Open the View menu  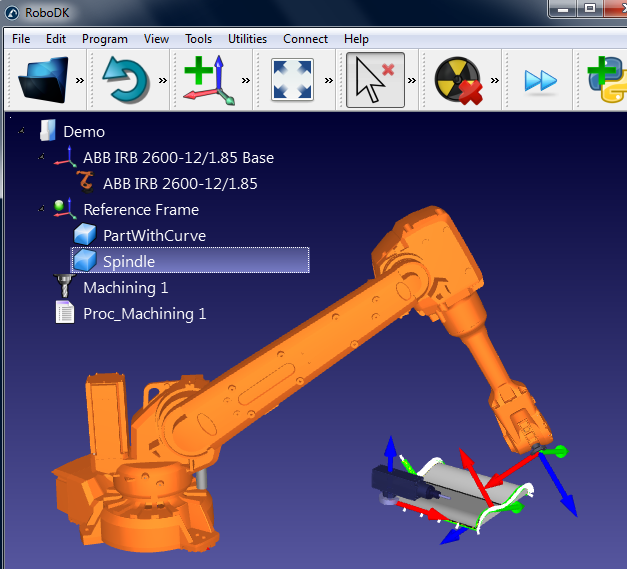pos(156,39)
